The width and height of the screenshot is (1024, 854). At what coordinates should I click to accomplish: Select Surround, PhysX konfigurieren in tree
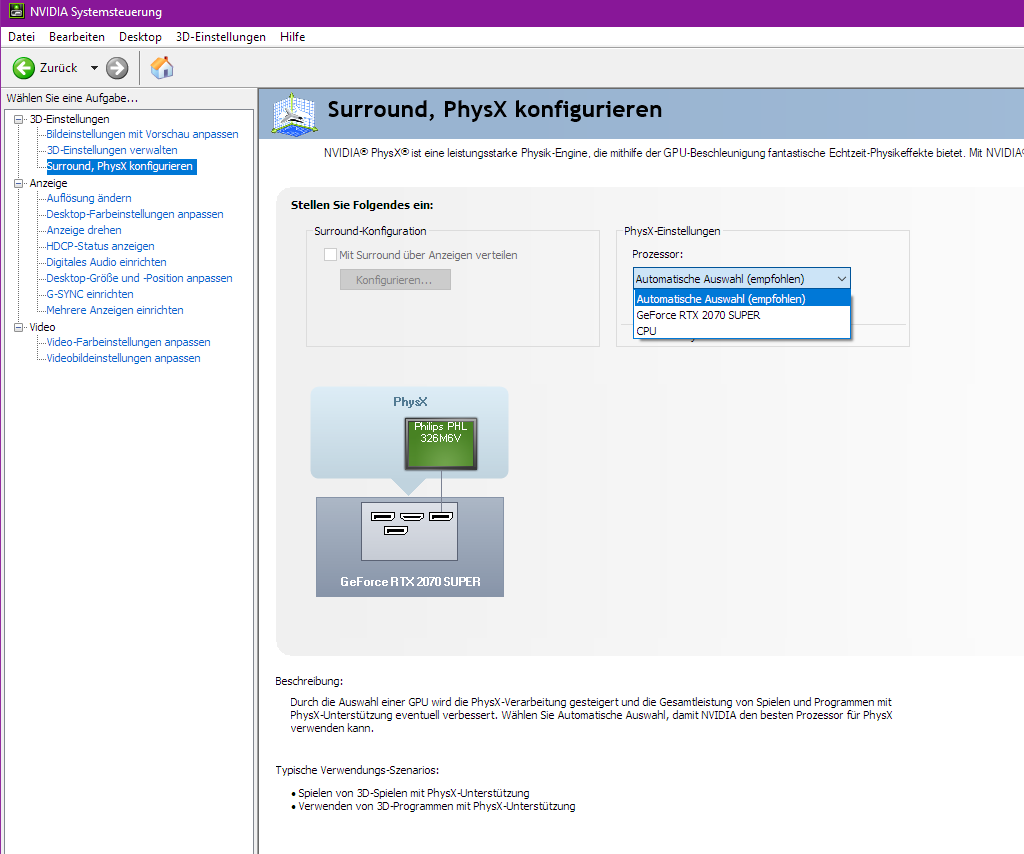pyautogui.click(x=120, y=166)
